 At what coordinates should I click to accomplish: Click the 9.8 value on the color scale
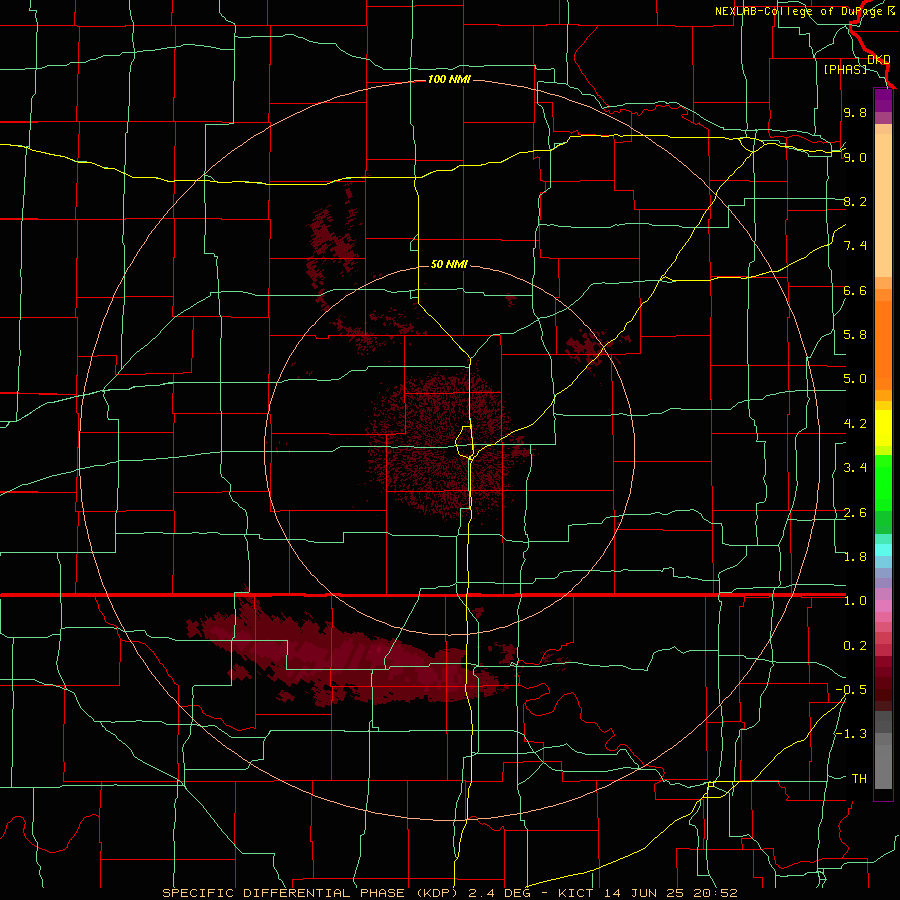point(855,112)
